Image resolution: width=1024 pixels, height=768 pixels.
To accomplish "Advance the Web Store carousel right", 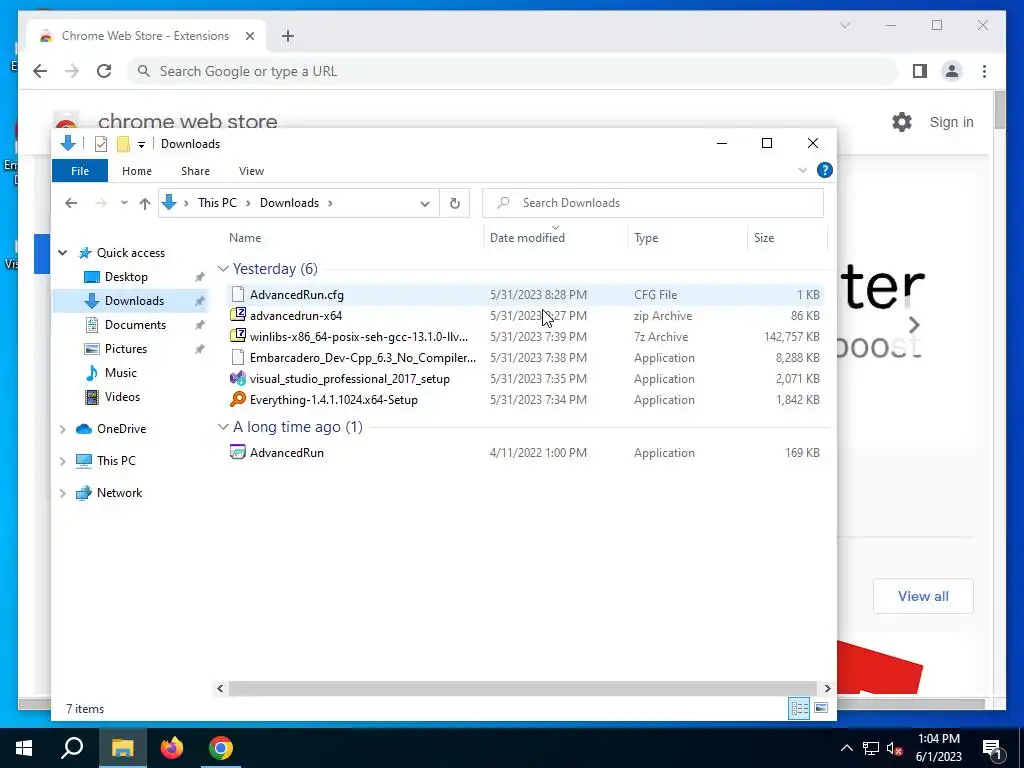I will [914, 325].
